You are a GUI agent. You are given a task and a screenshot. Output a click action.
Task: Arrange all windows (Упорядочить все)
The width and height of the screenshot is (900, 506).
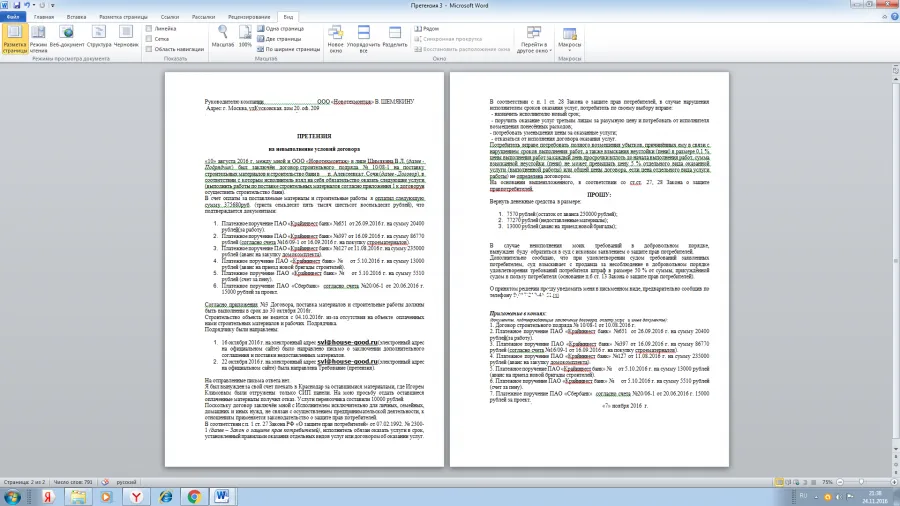click(363, 38)
